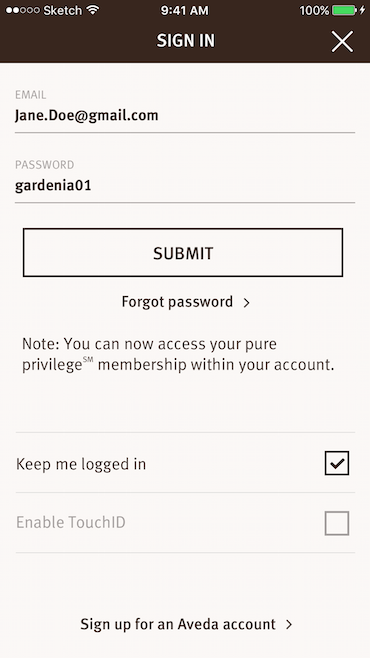
Task: Tap the battery indicator icon
Action: click(x=344, y=10)
